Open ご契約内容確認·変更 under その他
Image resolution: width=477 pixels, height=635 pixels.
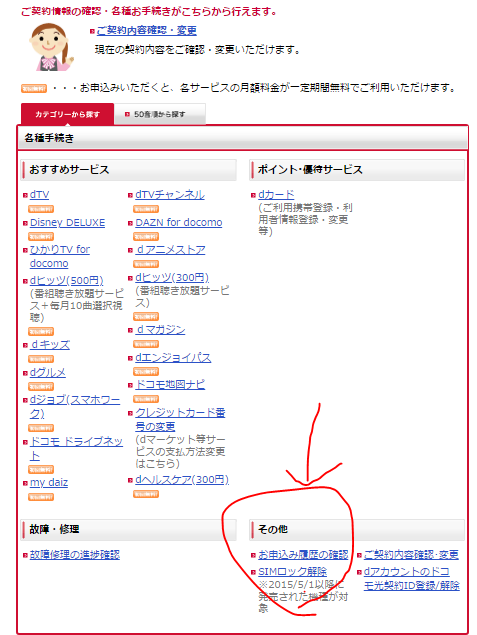pyautogui.click(x=411, y=555)
